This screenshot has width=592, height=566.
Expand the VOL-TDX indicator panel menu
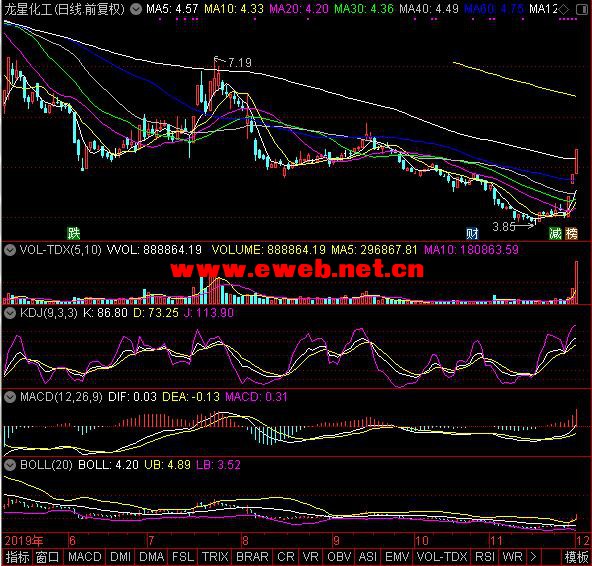coord(9,250)
